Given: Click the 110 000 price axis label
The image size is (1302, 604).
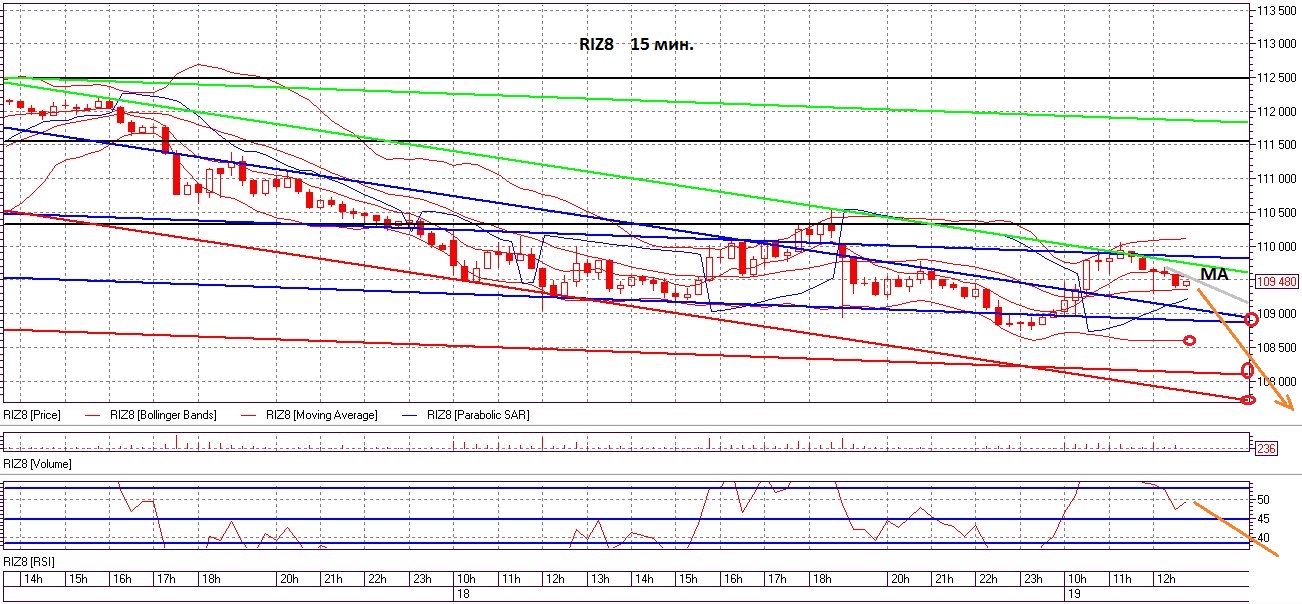Looking at the screenshot, I should tap(1275, 246).
